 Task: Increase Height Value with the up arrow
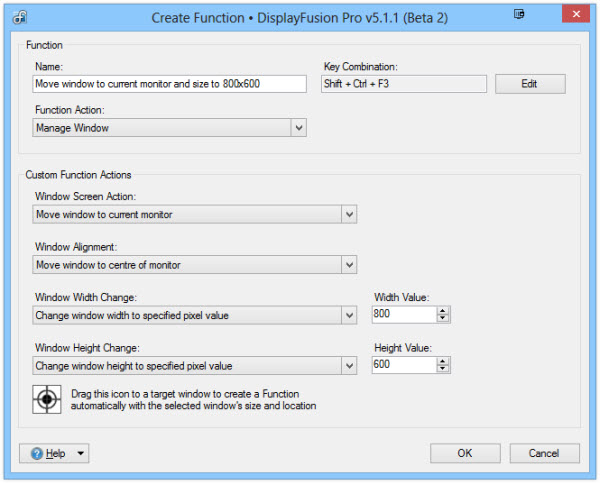coord(443,361)
